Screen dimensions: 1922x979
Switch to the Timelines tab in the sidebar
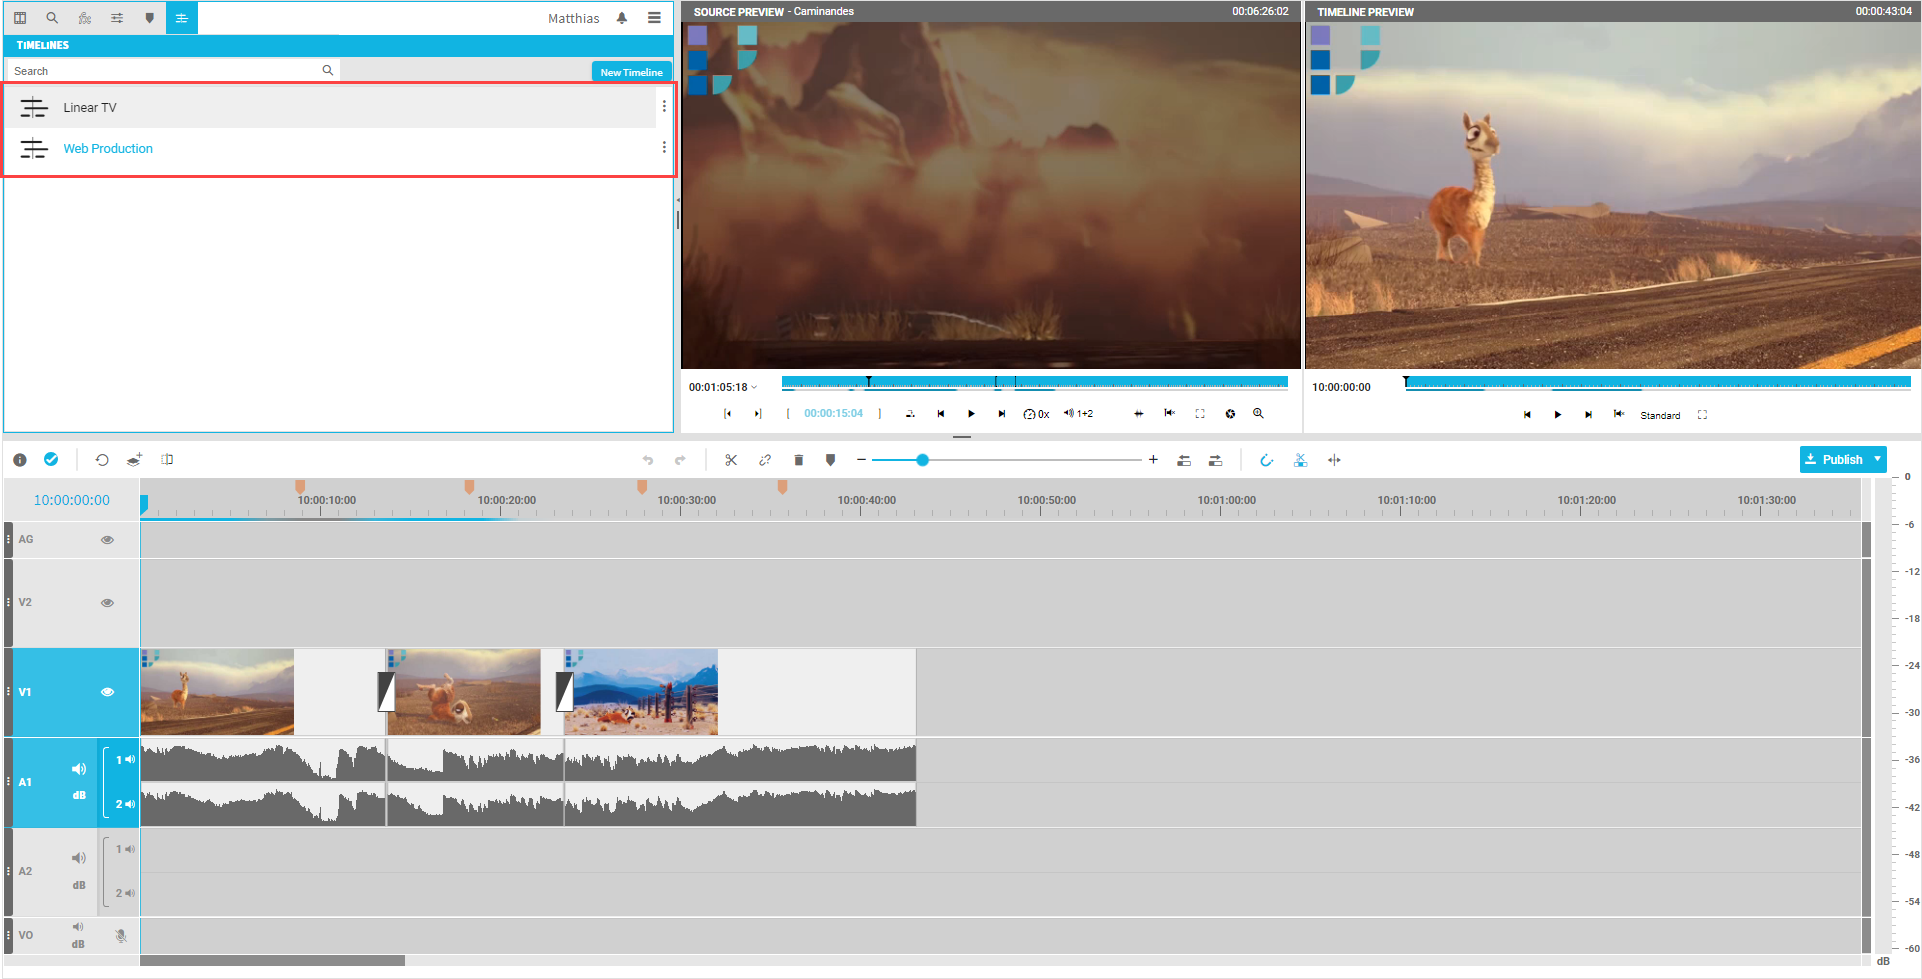[x=181, y=17]
